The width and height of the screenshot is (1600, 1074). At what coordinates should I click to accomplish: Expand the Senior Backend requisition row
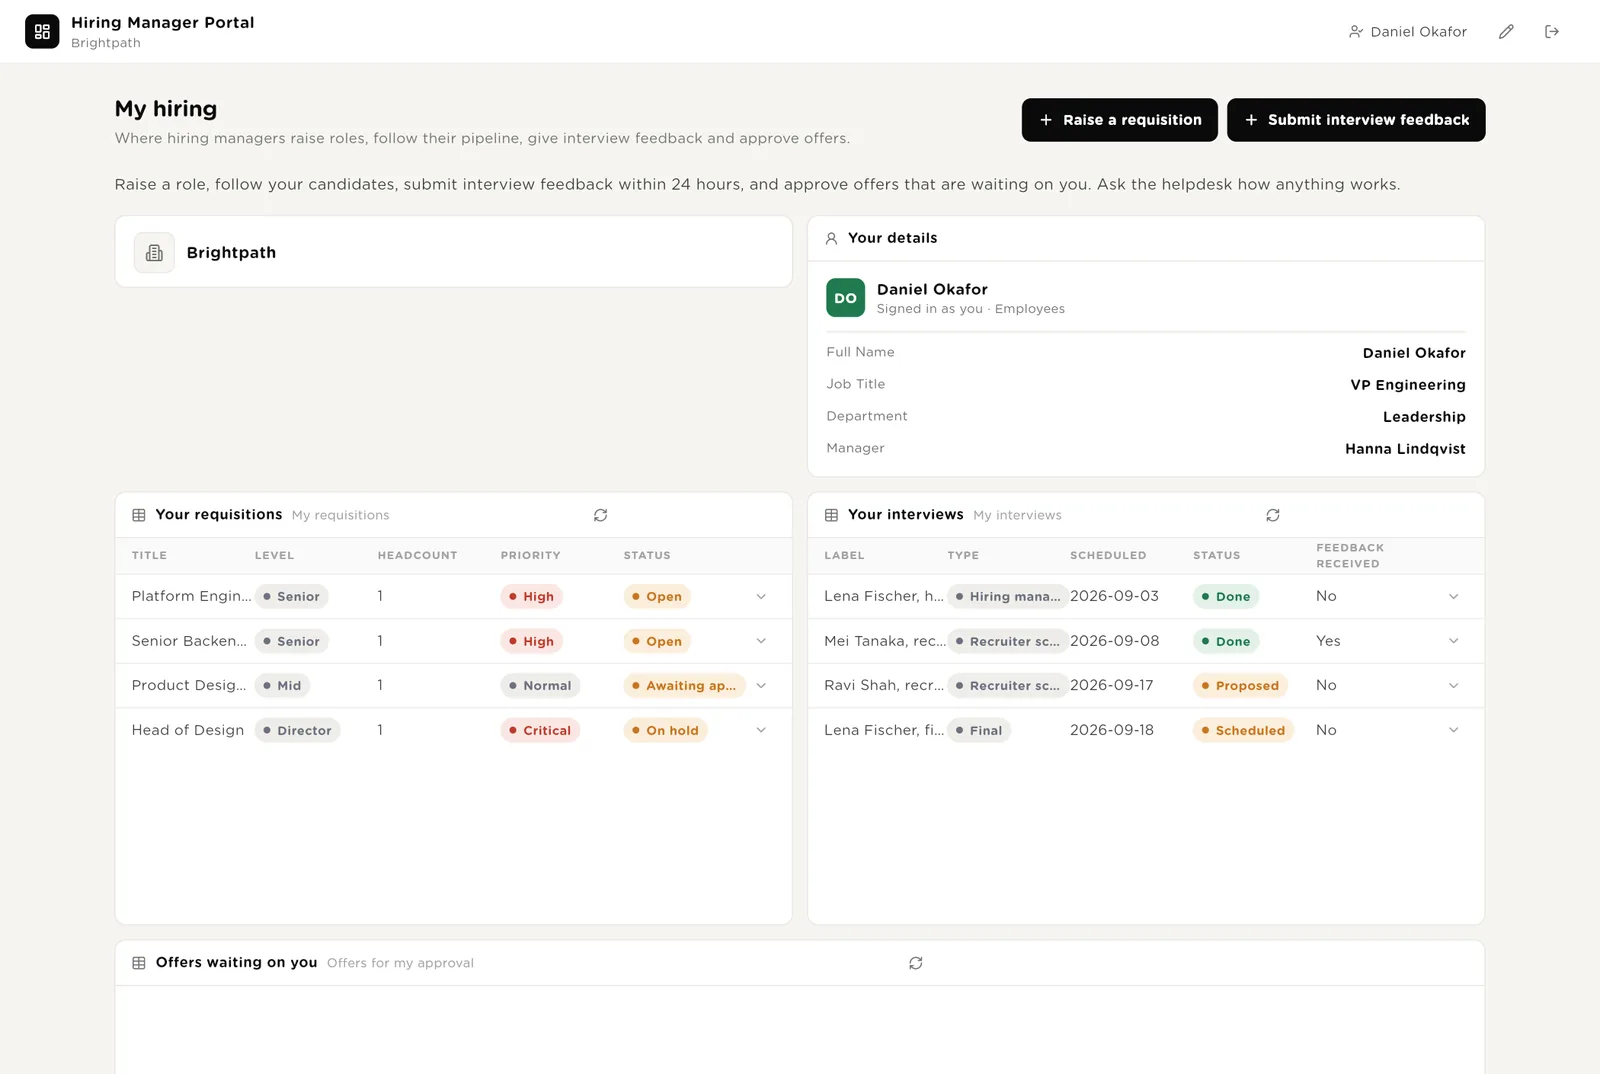761,641
